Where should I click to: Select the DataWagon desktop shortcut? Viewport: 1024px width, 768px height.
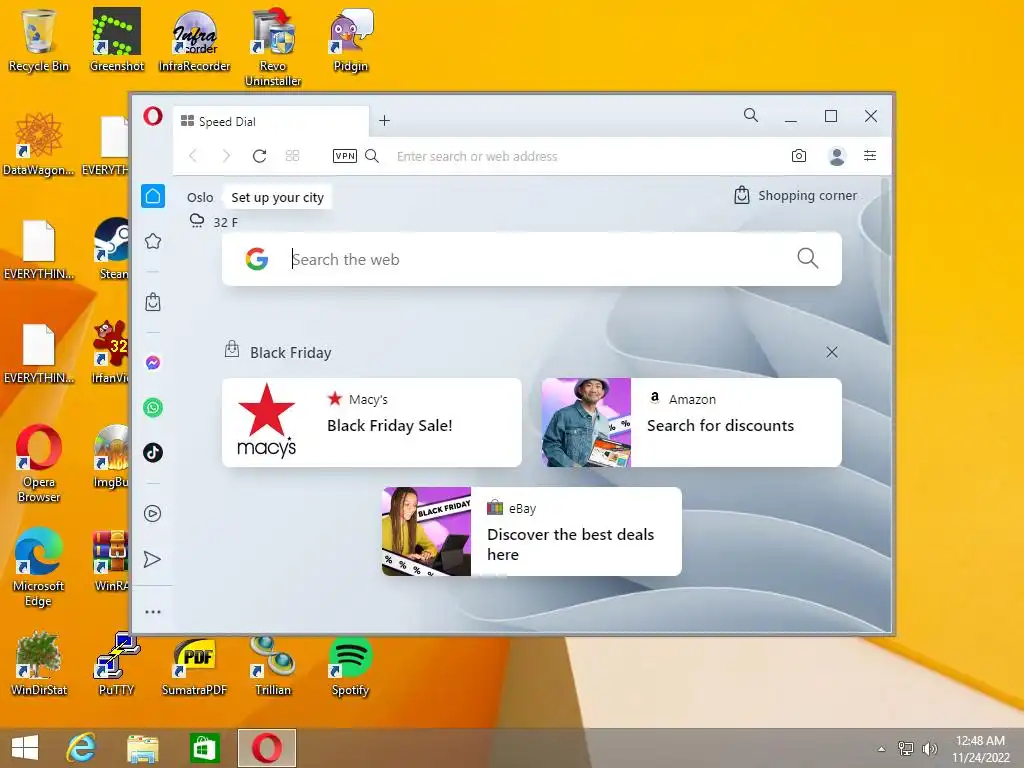click(x=39, y=144)
